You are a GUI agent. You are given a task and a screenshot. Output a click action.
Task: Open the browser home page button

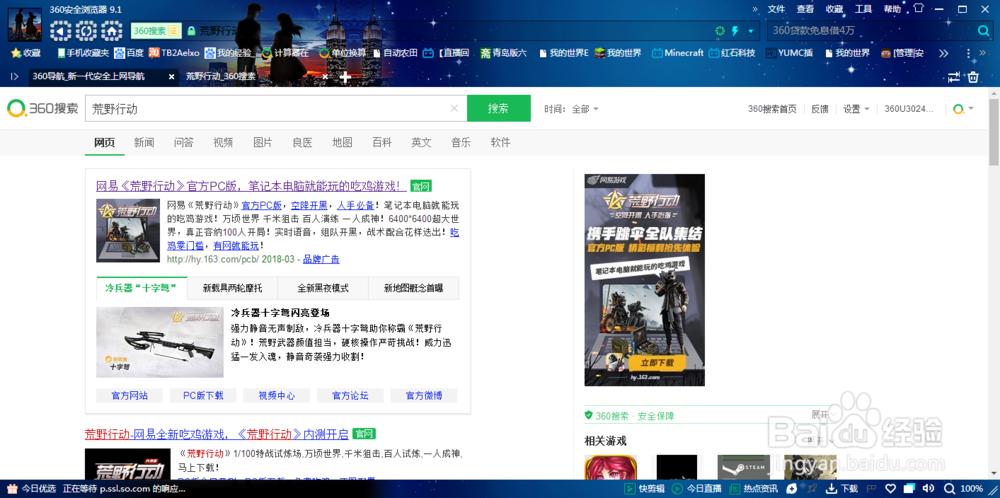point(111,31)
